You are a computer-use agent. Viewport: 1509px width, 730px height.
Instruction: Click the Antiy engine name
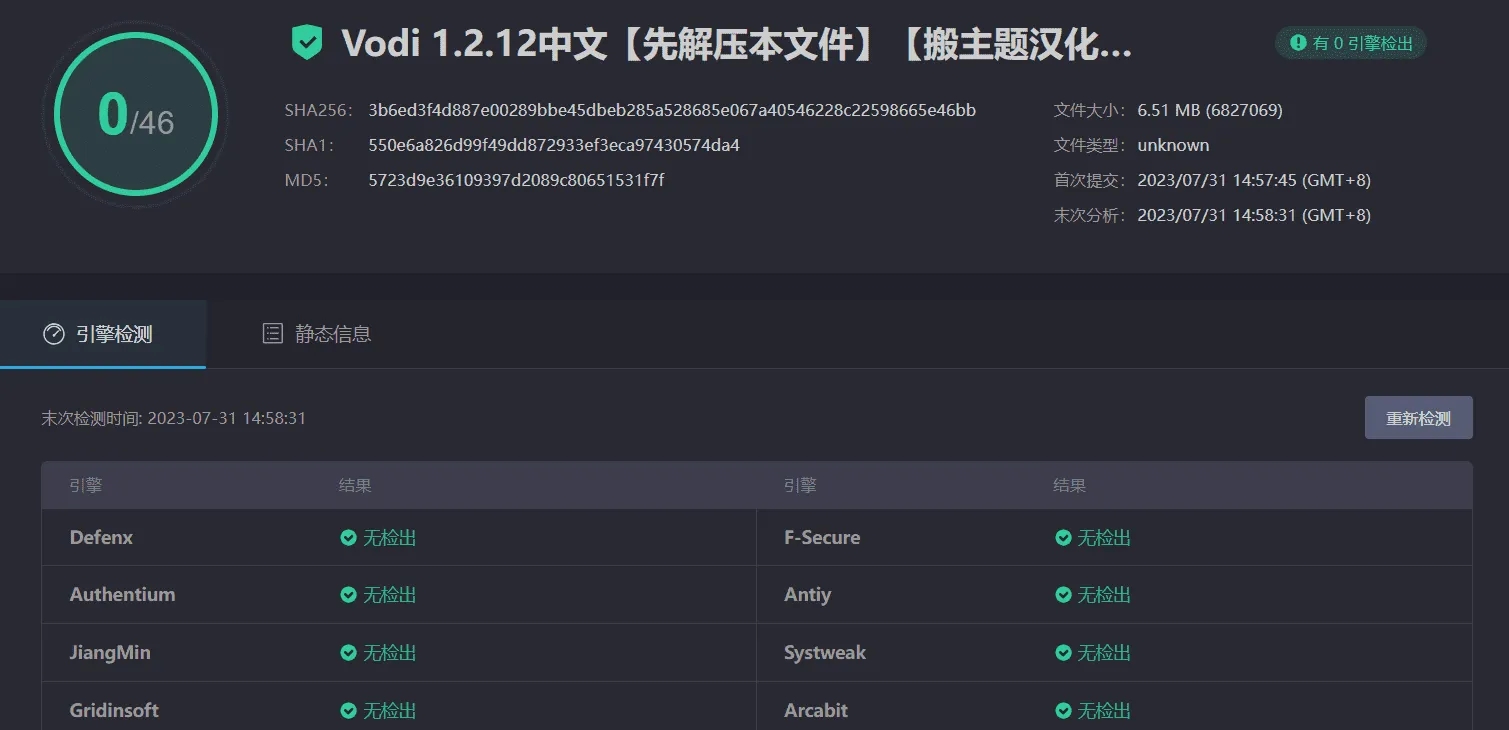(x=808, y=595)
